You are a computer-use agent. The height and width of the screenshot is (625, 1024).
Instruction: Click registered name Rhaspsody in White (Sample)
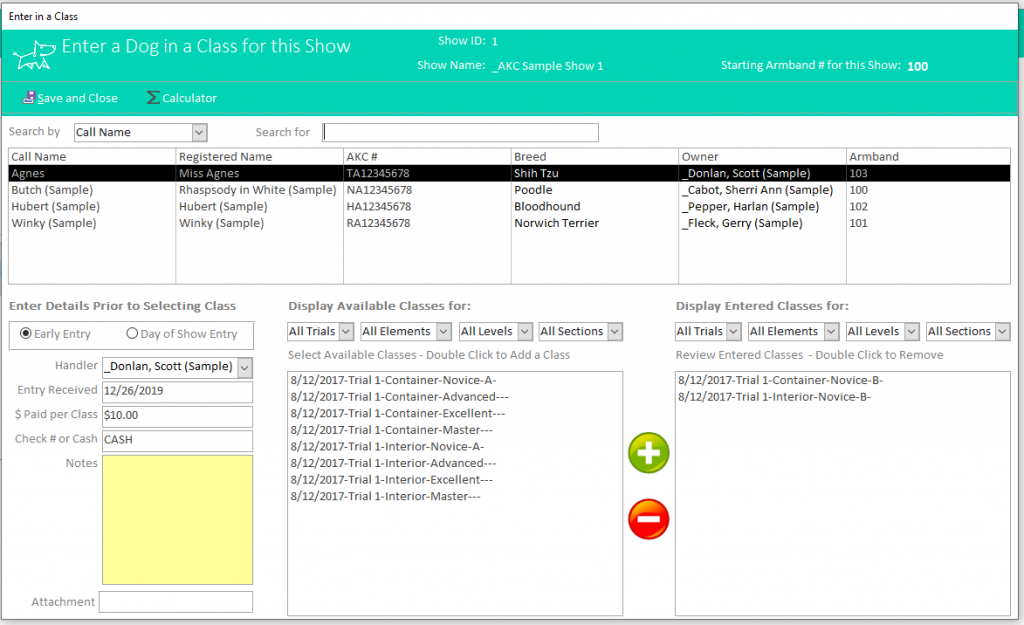tap(258, 190)
